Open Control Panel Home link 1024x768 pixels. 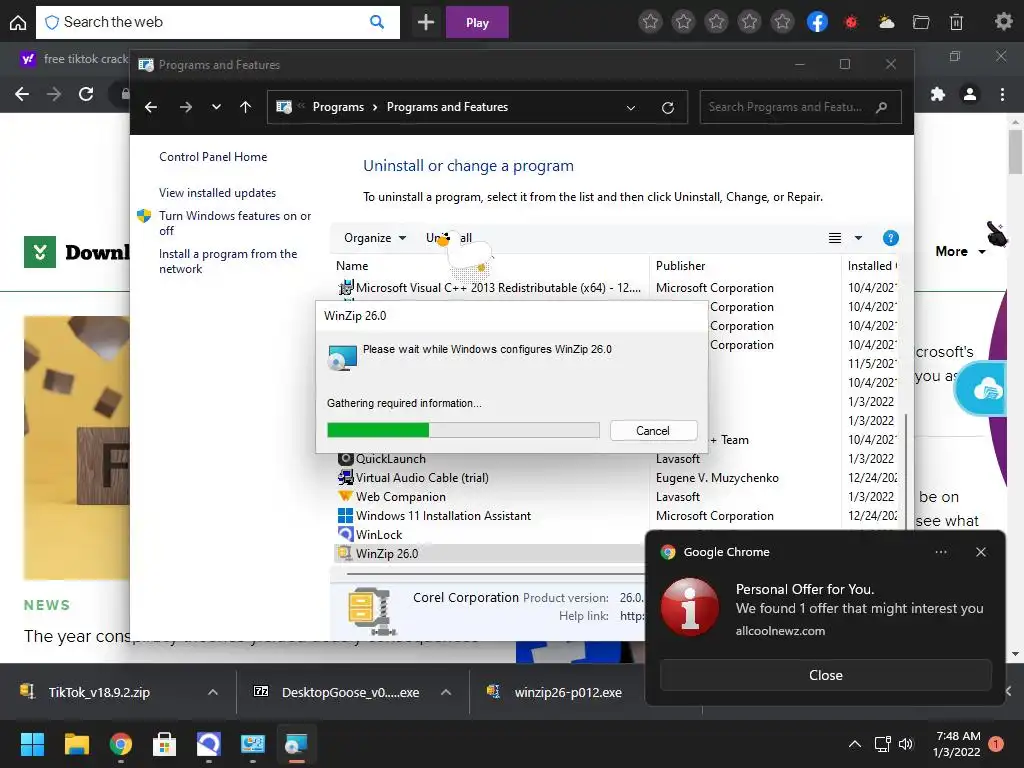coord(213,157)
